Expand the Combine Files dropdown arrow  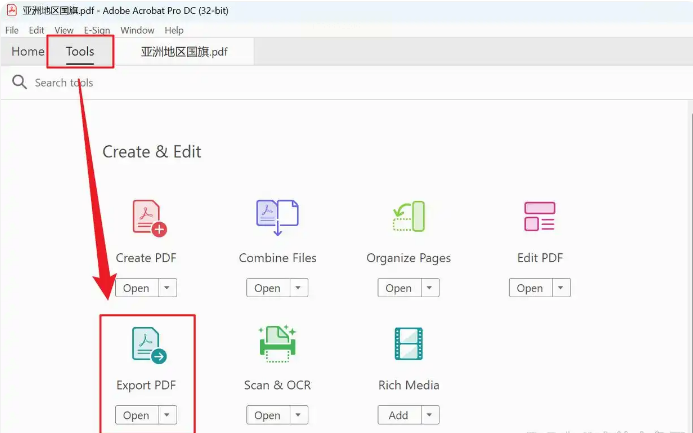pyautogui.click(x=298, y=288)
